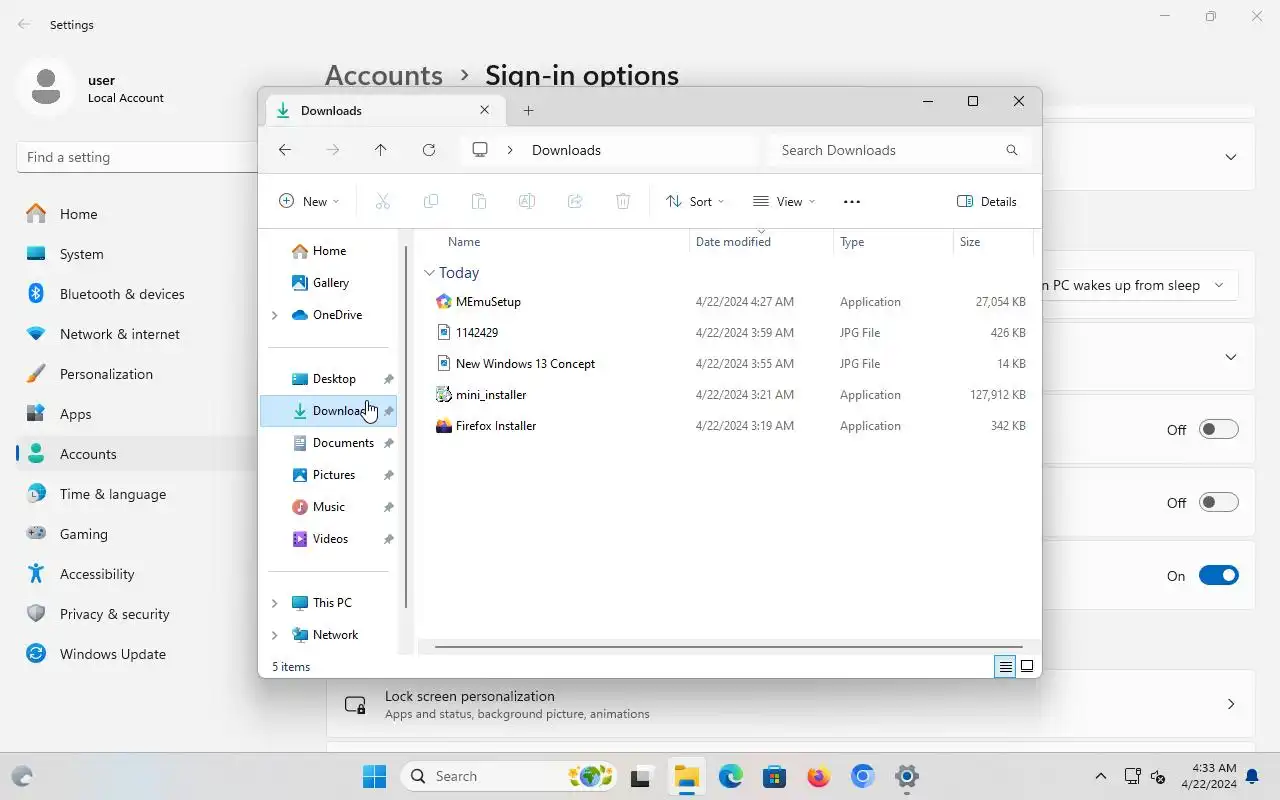Click the Accounts breadcrumb link

pos(384,75)
